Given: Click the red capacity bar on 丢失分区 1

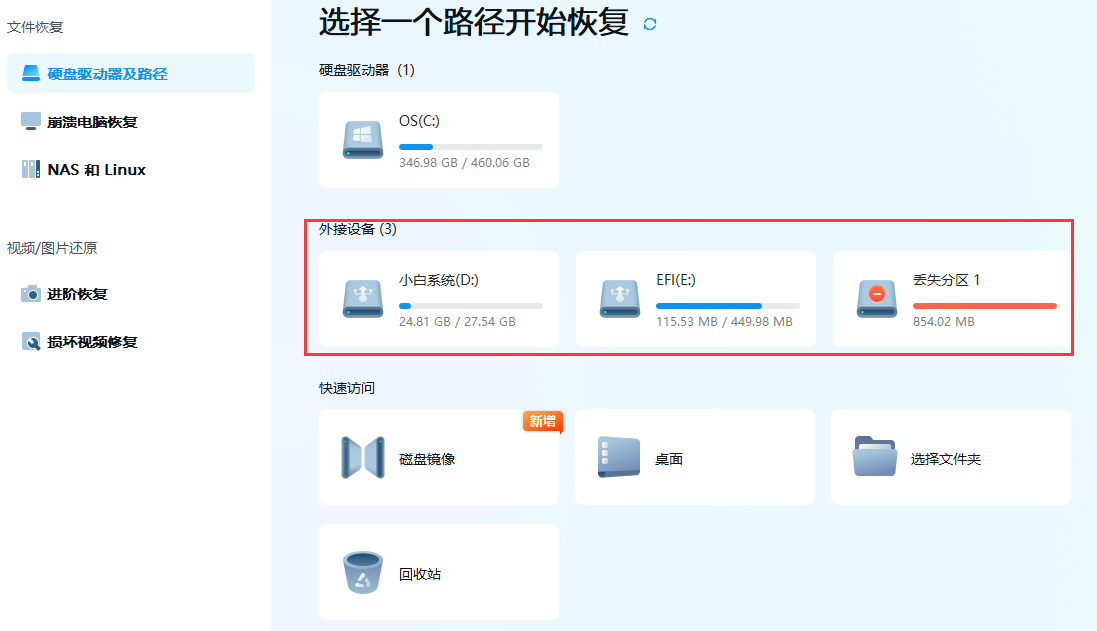Looking at the screenshot, I should (x=985, y=304).
